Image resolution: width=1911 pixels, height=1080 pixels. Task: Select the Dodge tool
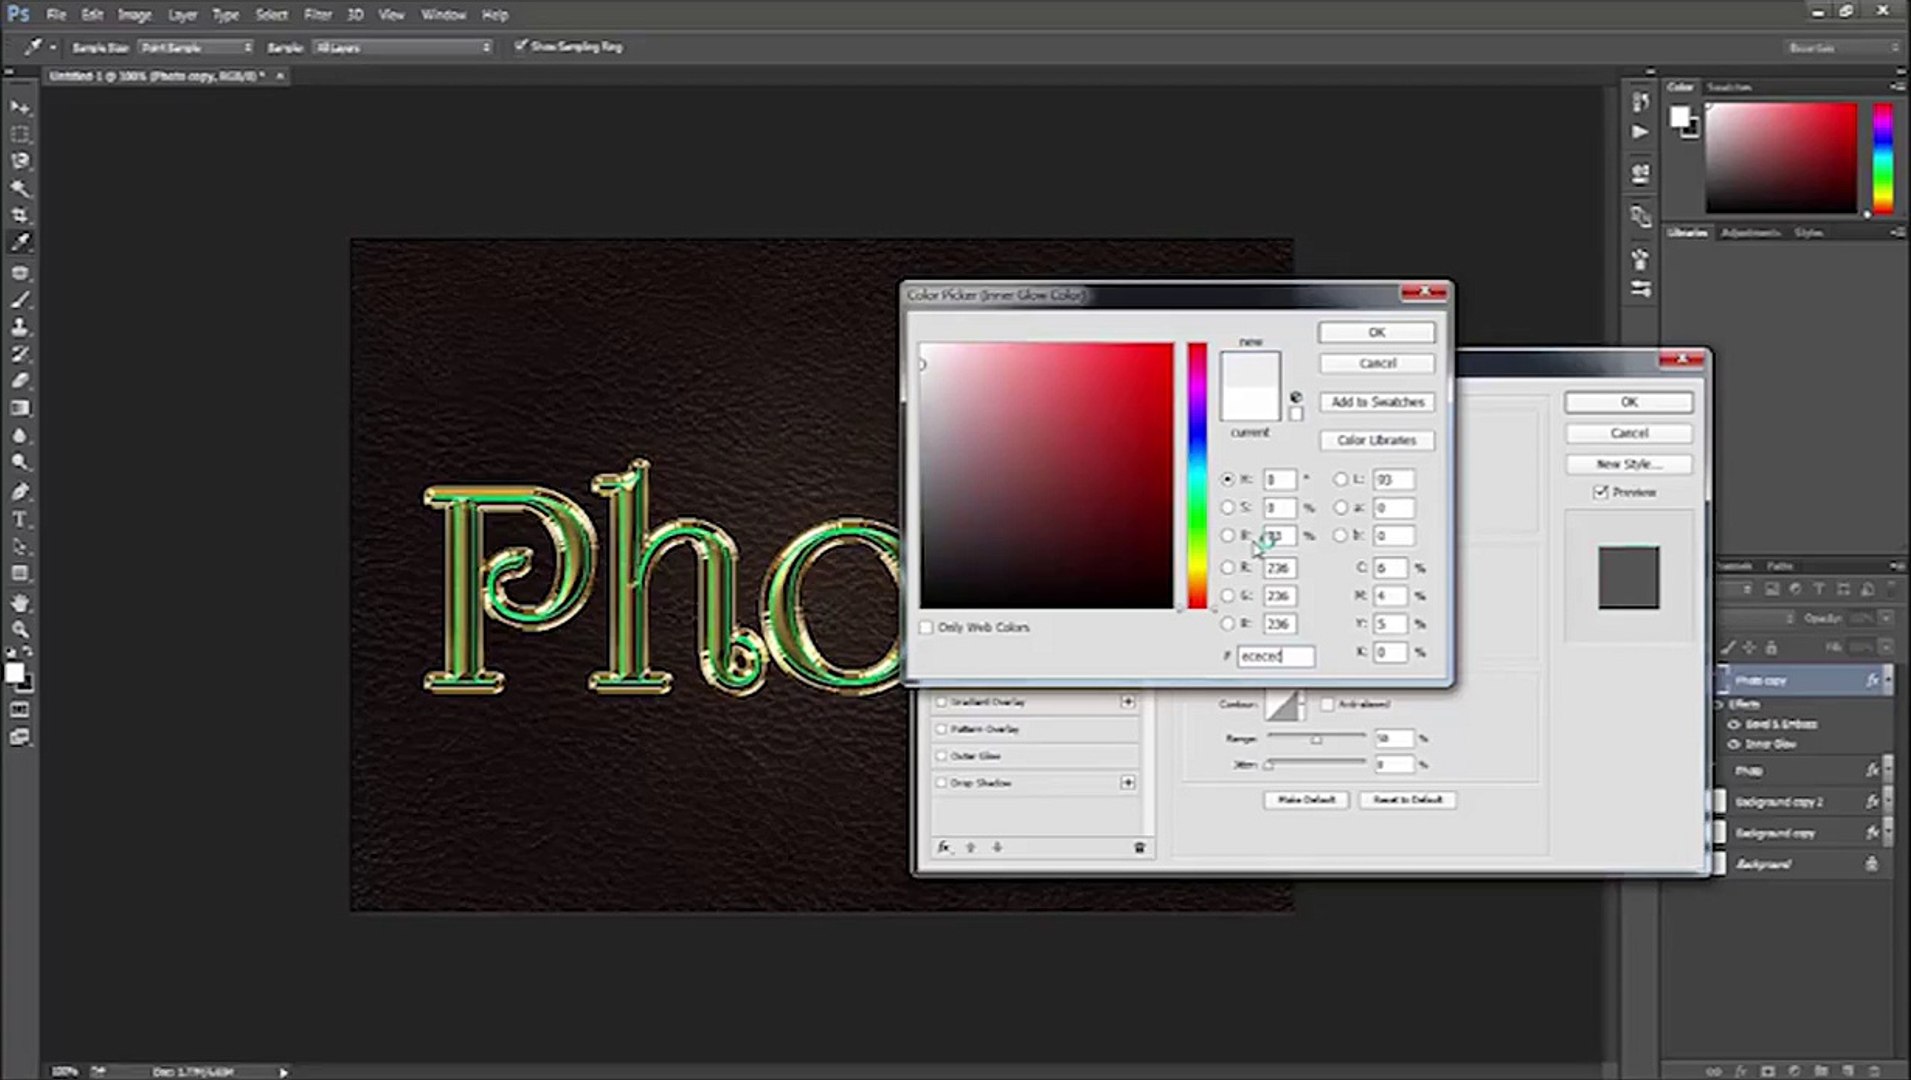click(x=20, y=463)
